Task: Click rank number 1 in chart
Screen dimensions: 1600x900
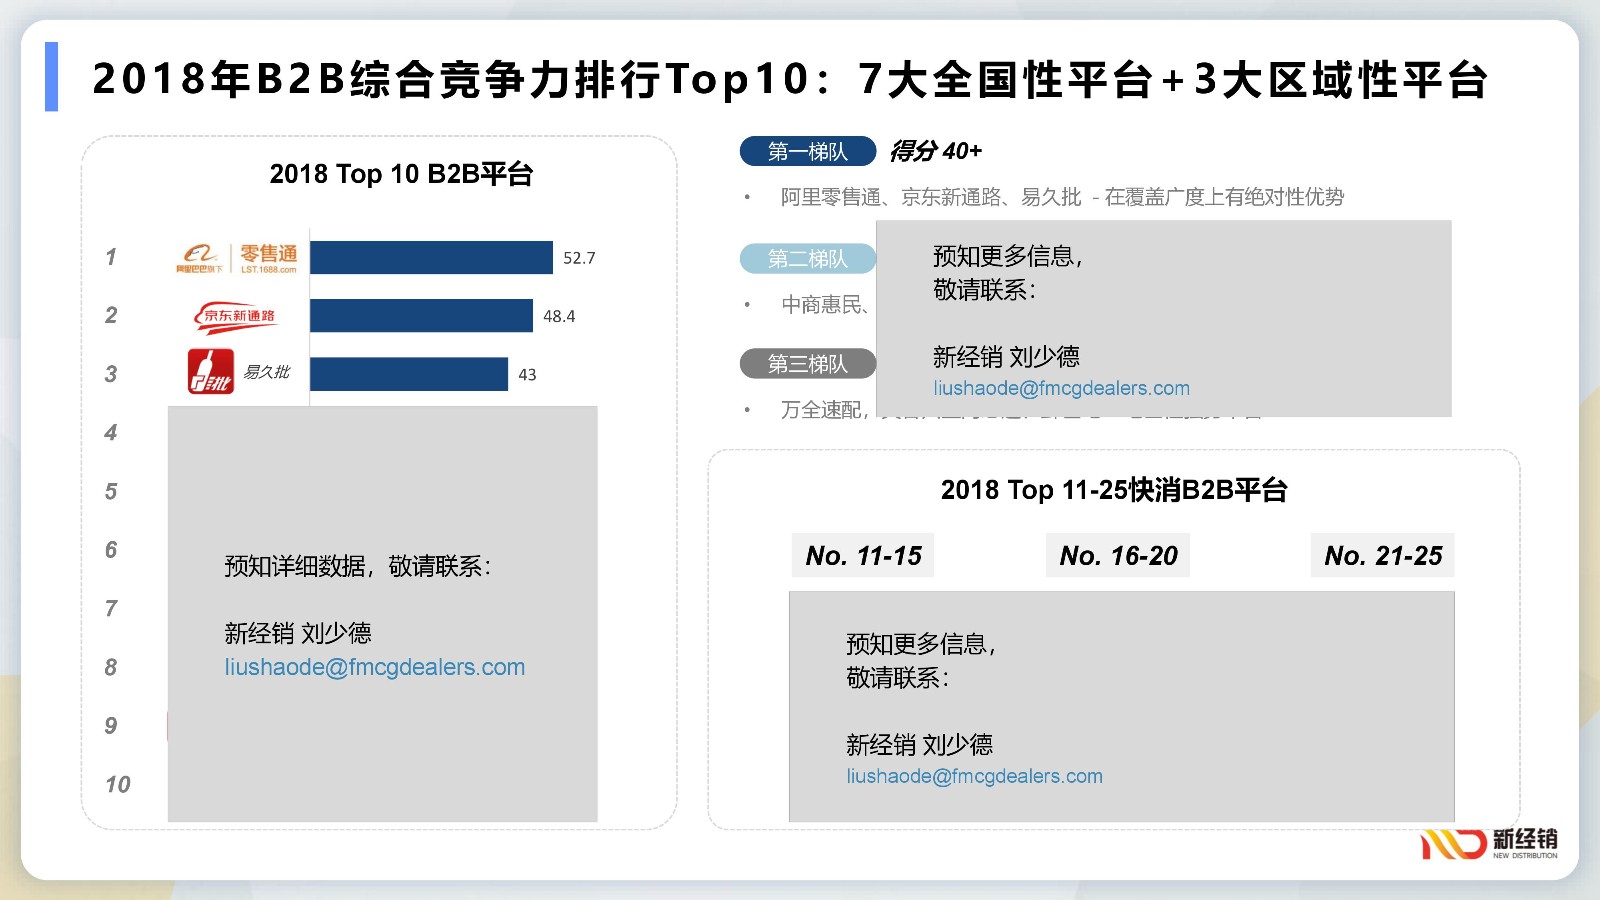Action: pos(111,257)
